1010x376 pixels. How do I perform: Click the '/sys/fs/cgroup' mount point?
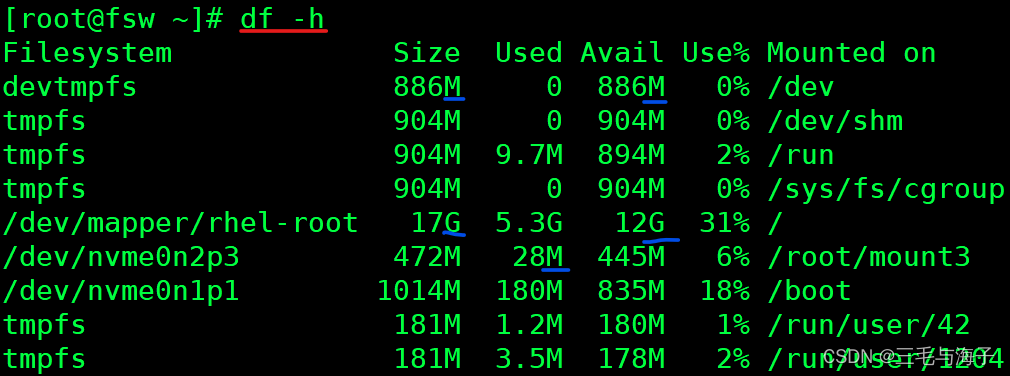coord(886,189)
